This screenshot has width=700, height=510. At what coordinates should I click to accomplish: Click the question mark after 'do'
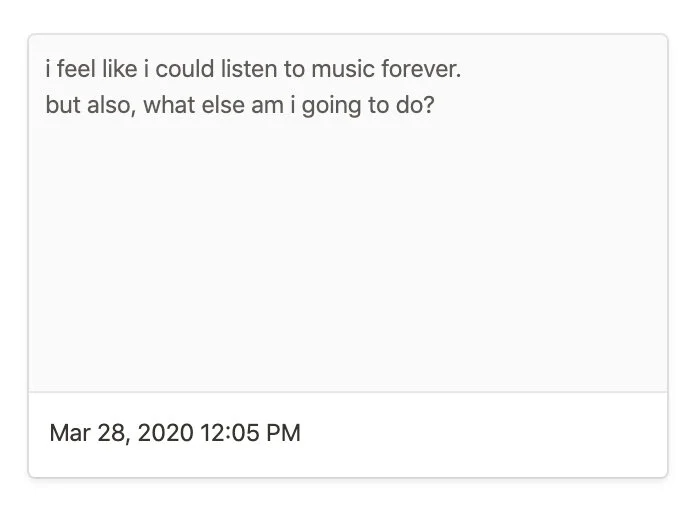pos(429,105)
